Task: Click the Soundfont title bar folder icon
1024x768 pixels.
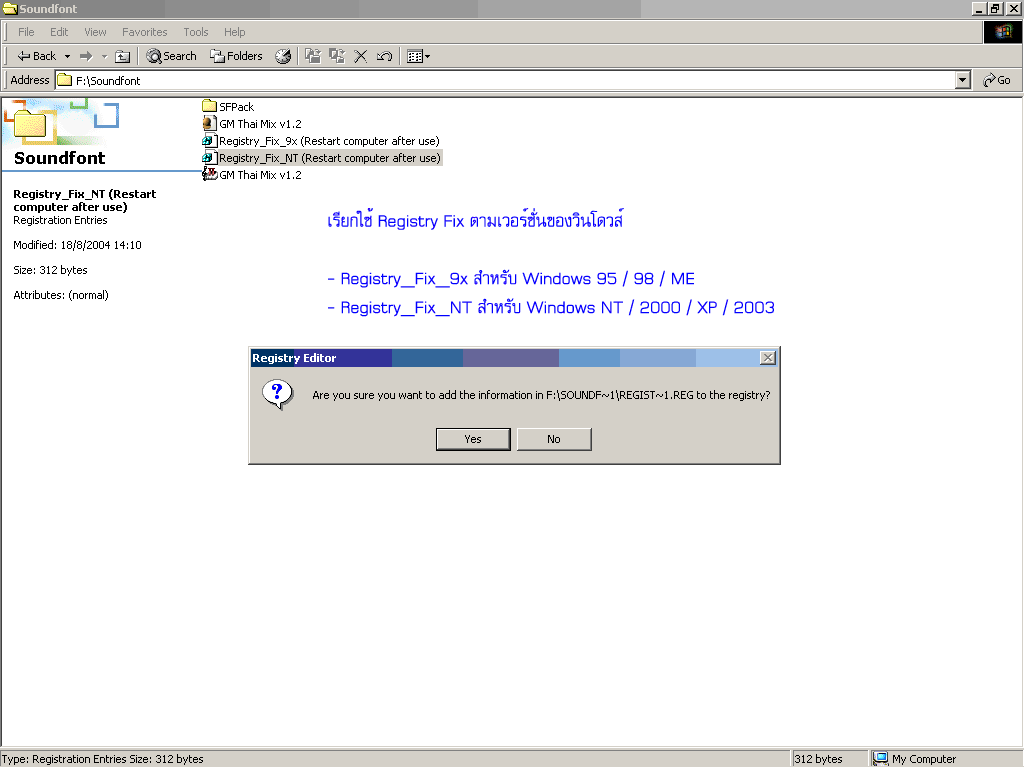Action: point(10,8)
